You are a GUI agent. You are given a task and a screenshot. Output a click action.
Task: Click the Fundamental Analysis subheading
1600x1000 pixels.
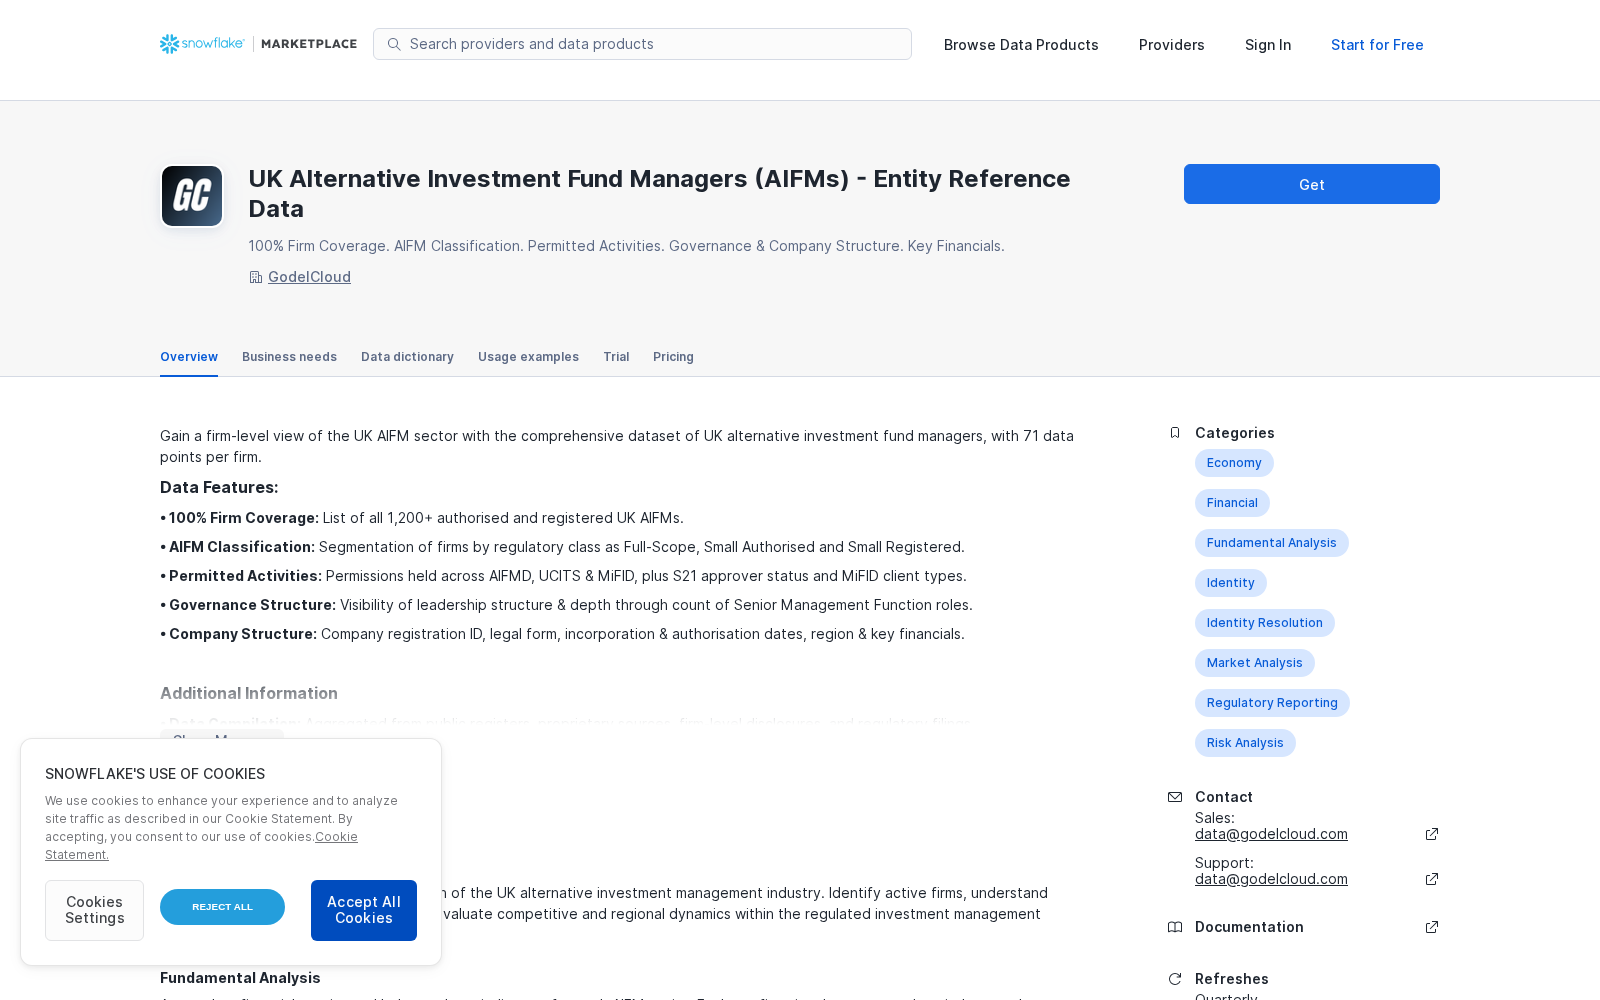tap(240, 978)
